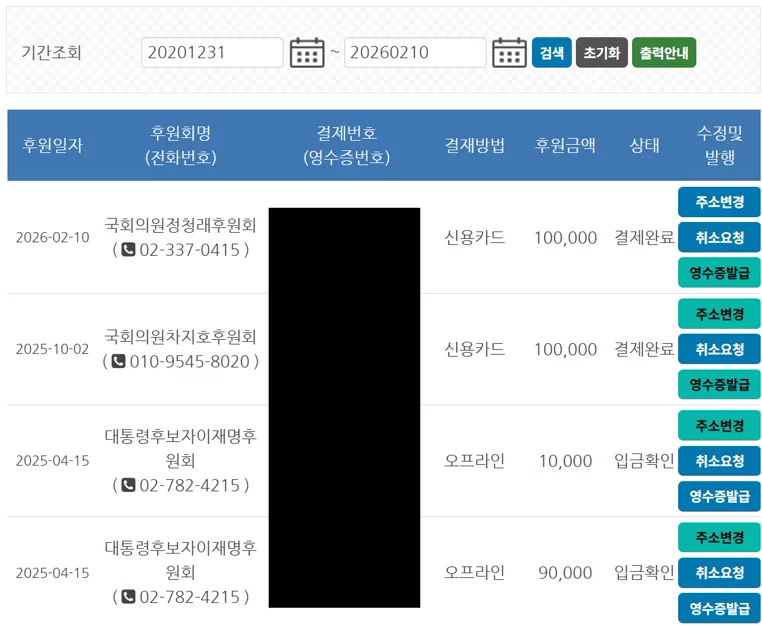
Task: Open the start date calendar picker
Action: point(307,52)
